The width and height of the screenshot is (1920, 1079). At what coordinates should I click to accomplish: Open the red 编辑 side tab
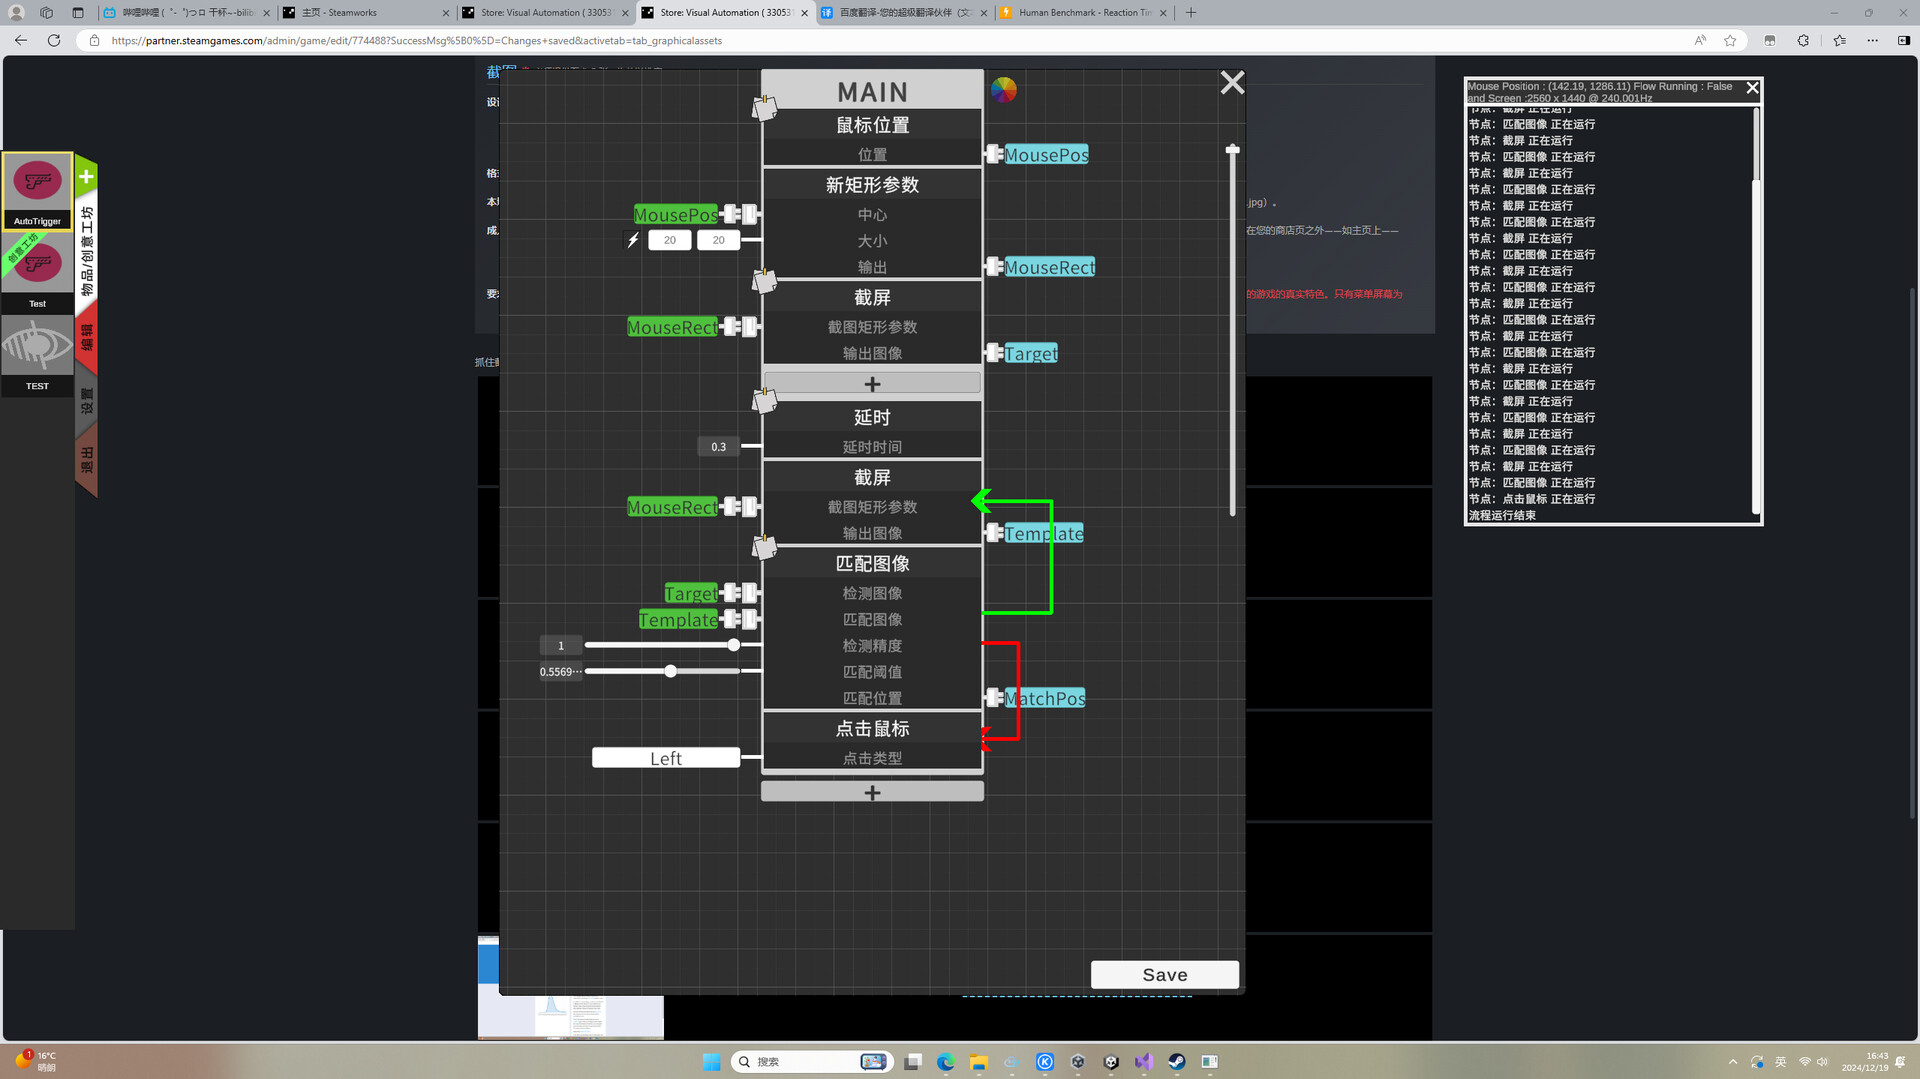pos(87,337)
